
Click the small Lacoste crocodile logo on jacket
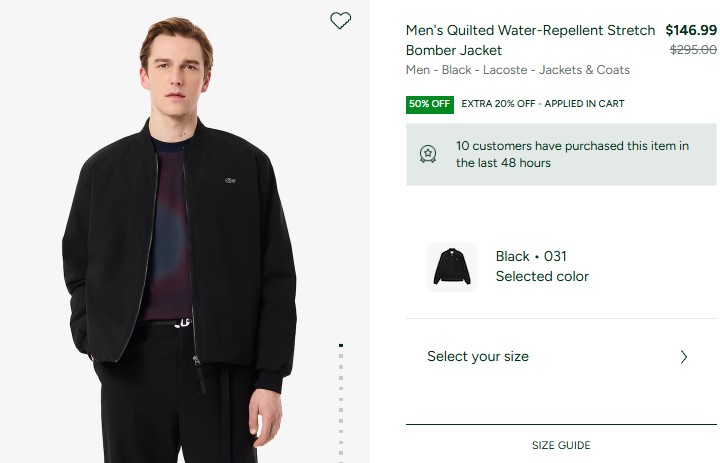coord(230,181)
